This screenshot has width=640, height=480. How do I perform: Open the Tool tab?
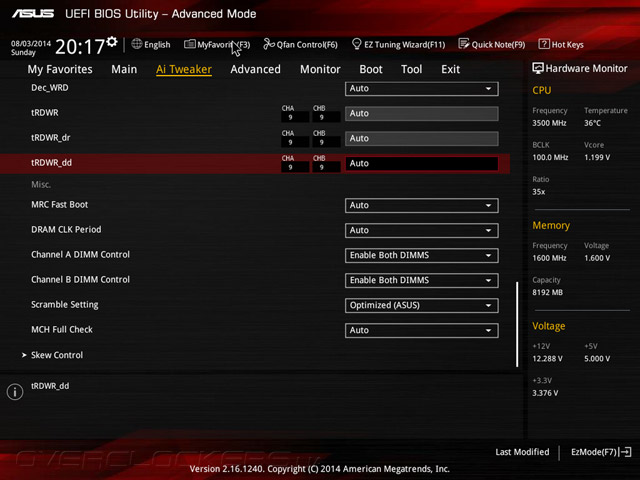click(411, 69)
